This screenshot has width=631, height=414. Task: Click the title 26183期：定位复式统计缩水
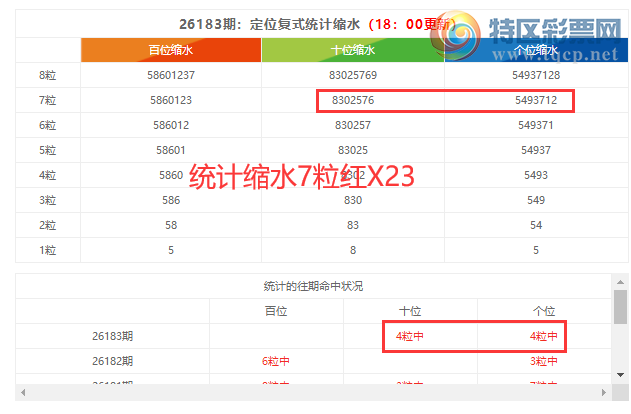tap(269, 24)
